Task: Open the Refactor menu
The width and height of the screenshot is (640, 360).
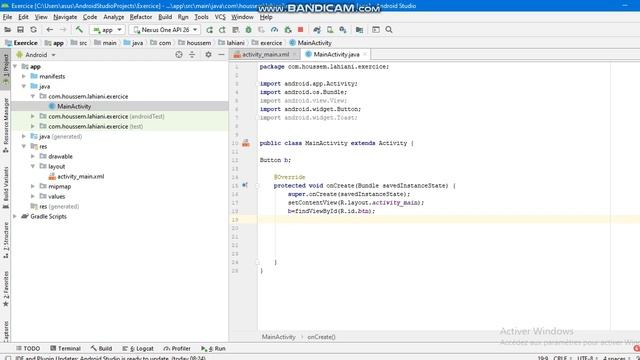Action: coord(141,17)
